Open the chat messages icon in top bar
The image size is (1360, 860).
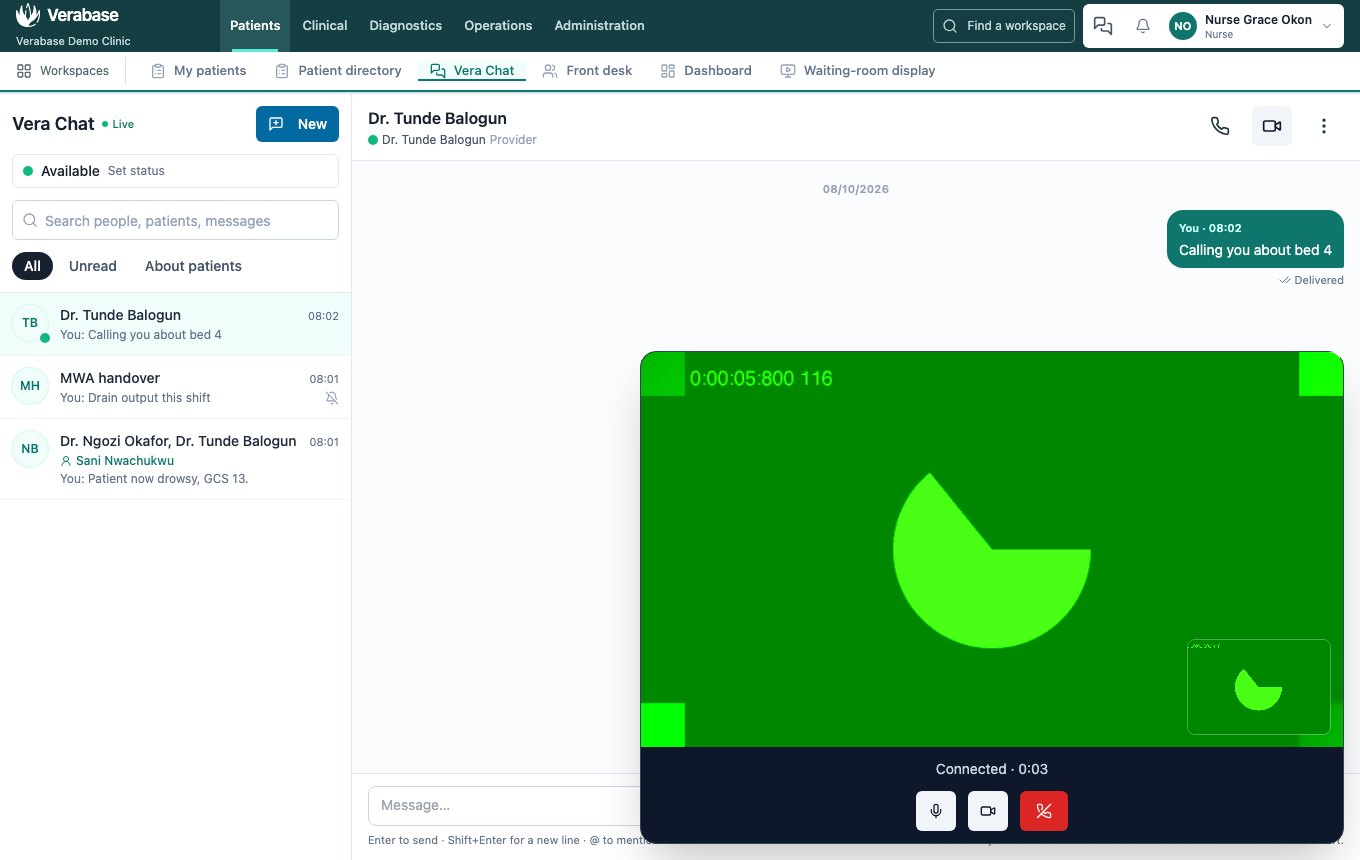click(x=1103, y=26)
